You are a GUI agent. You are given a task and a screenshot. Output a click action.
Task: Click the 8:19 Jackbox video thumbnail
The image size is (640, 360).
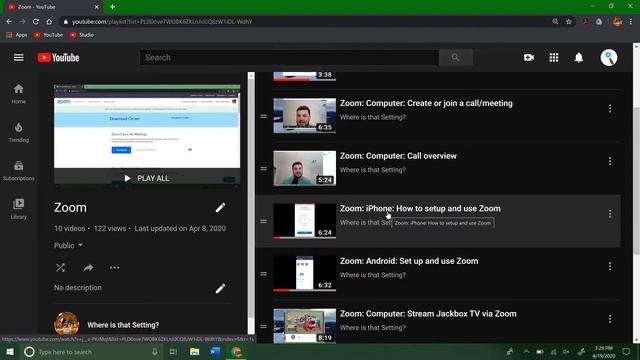(x=304, y=326)
